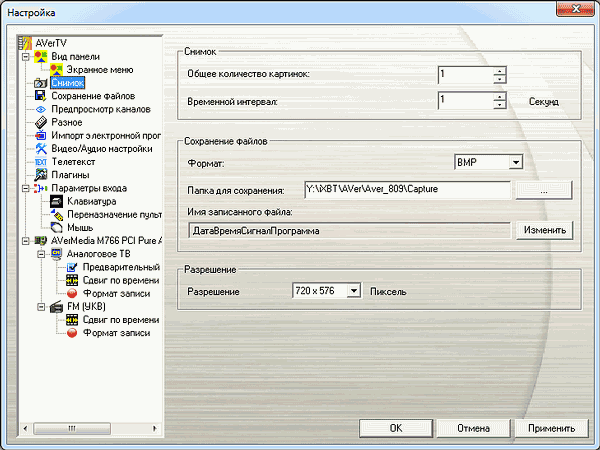The width and height of the screenshot is (600, 450).
Task: Click the Предварительный checkmark icon
Action: click(x=72, y=267)
